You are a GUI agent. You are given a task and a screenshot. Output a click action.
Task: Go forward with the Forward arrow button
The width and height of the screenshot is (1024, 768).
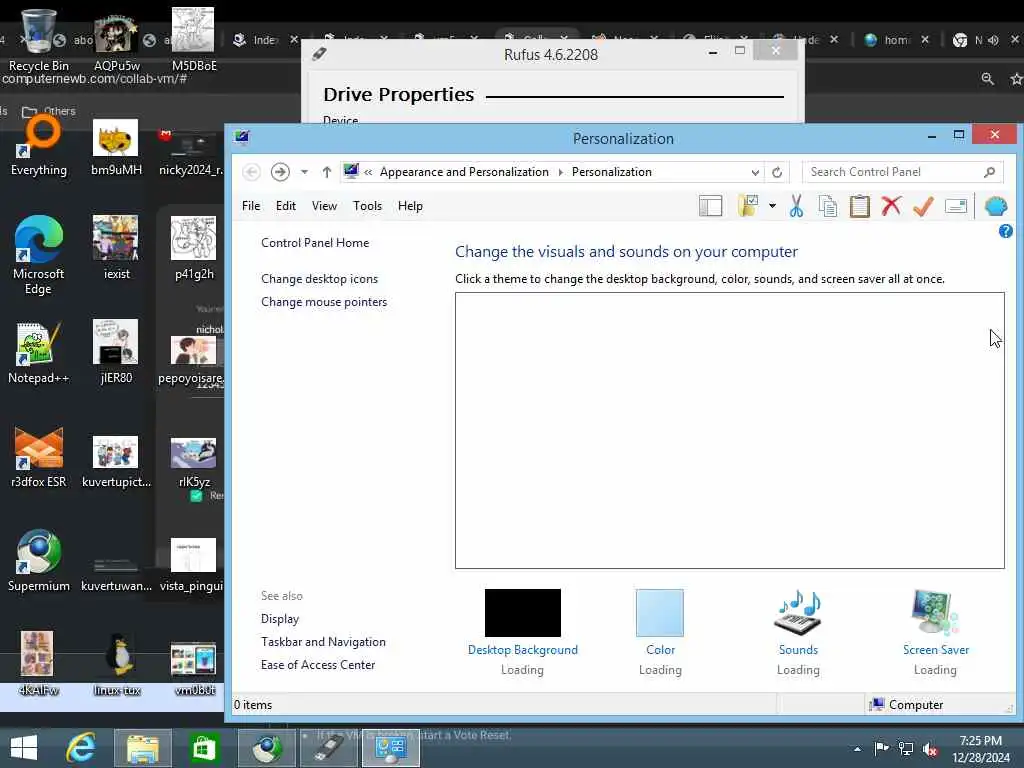(280, 172)
